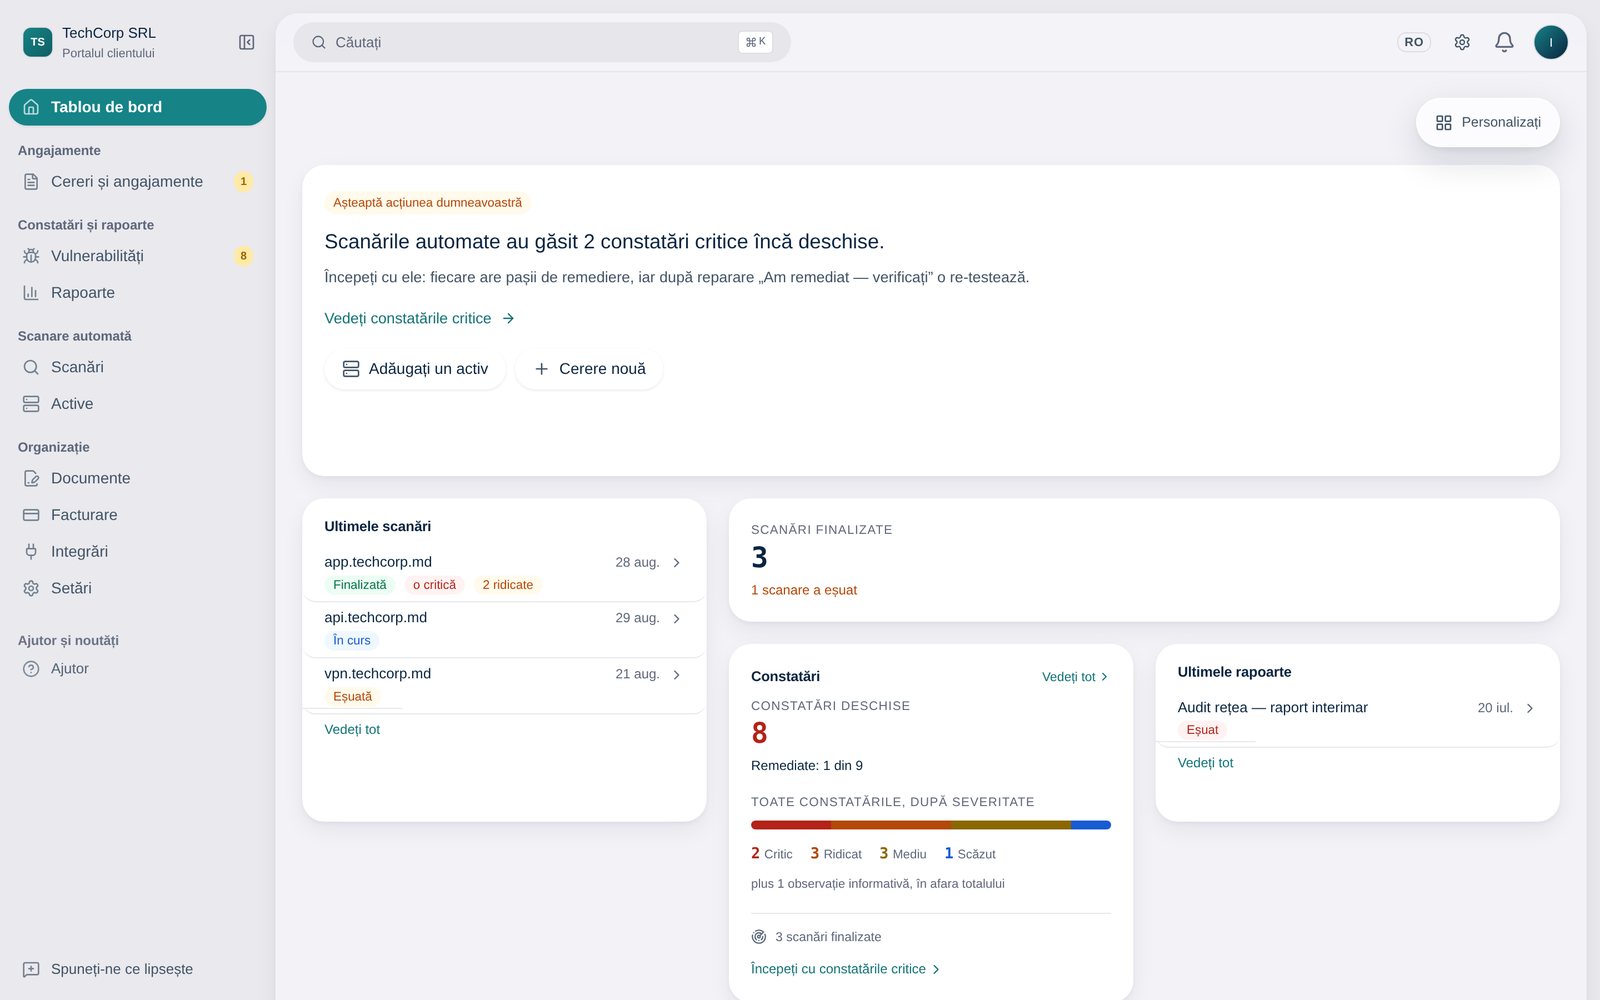Click the Cereri și angajamente document icon

[31, 182]
